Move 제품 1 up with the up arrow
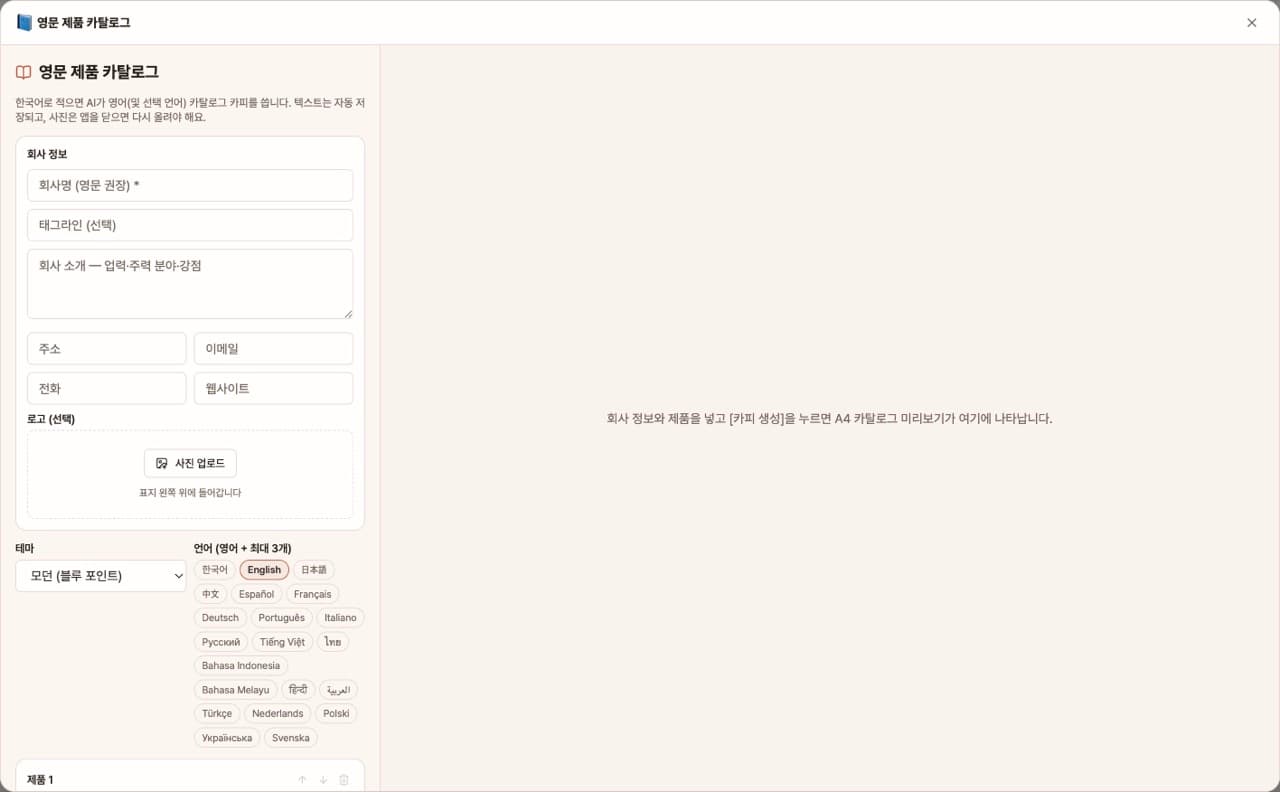Image resolution: width=1280 pixels, height=792 pixels. coord(302,780)
